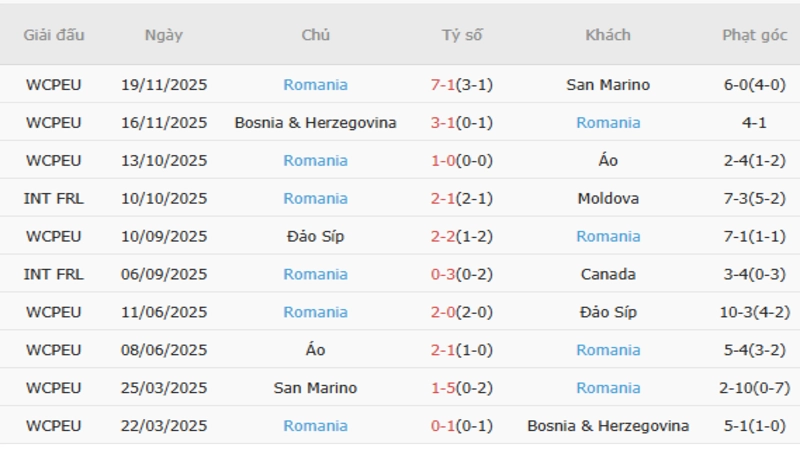Click the 2-10(0-7) corner kick result
This screenshot has width=800, height=450.
754,388
